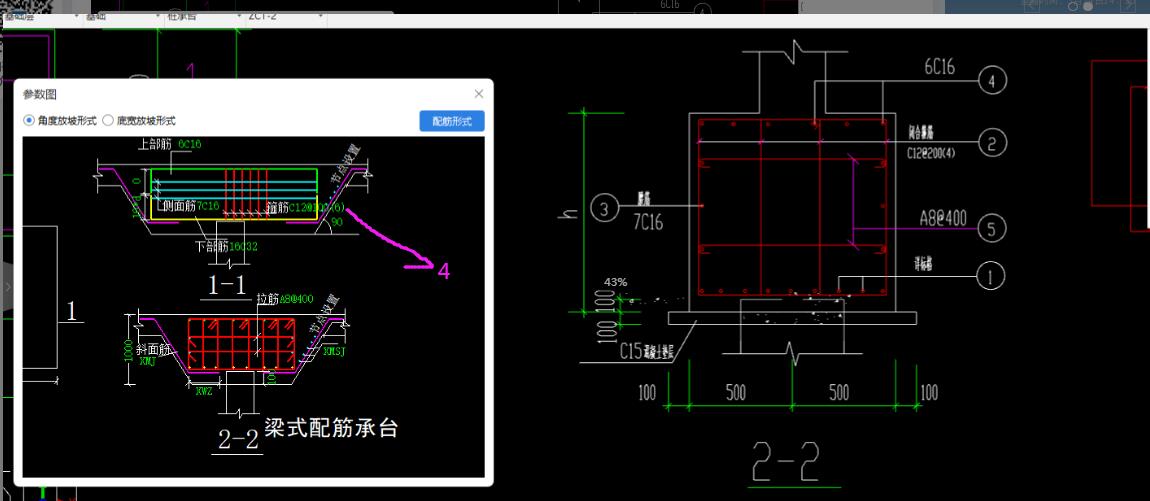Click the 参数图 dialog title
The width and height of the screenshot is (1150, 501).
click(x=40, y=94)
